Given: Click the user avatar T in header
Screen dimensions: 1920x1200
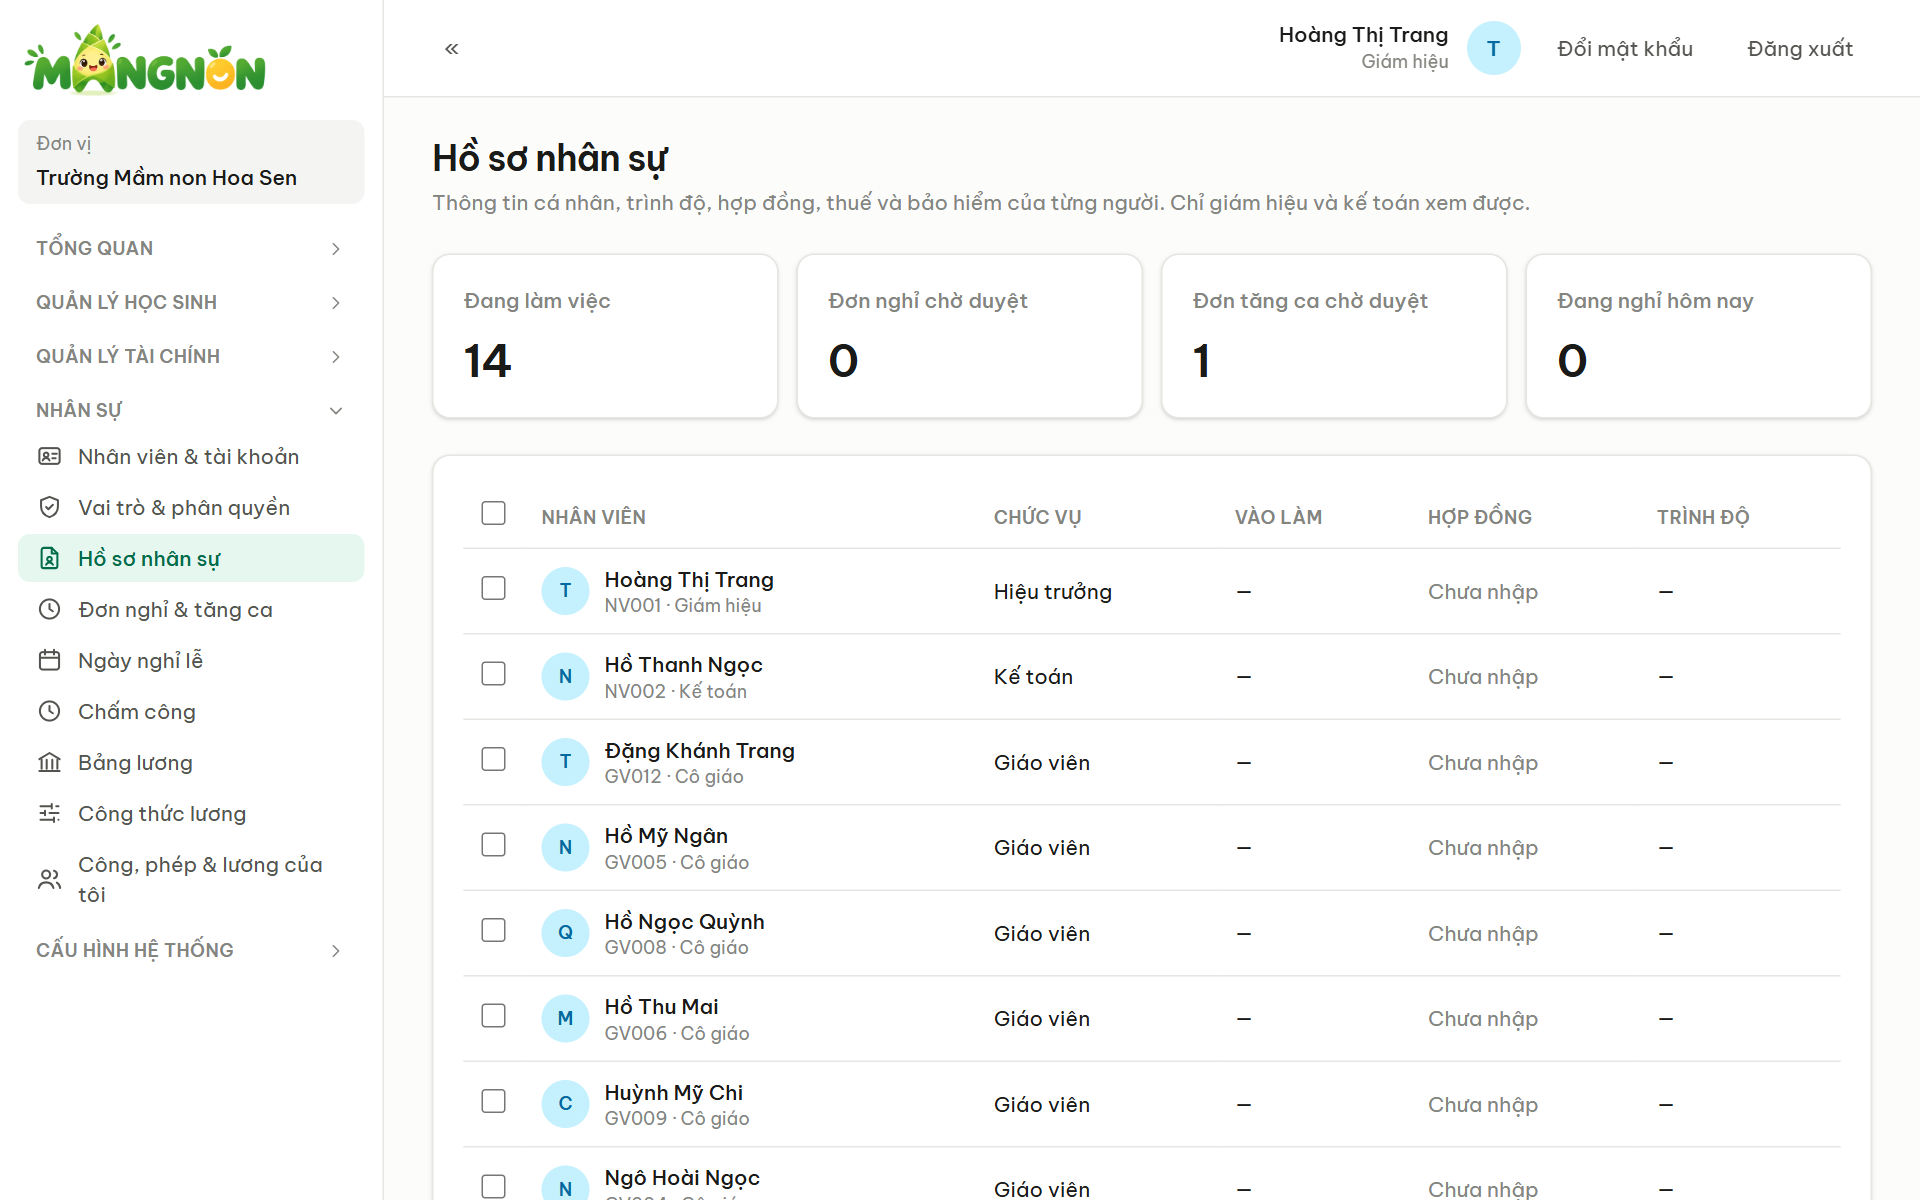Looking at the screenshot, I should point(1493,48).
